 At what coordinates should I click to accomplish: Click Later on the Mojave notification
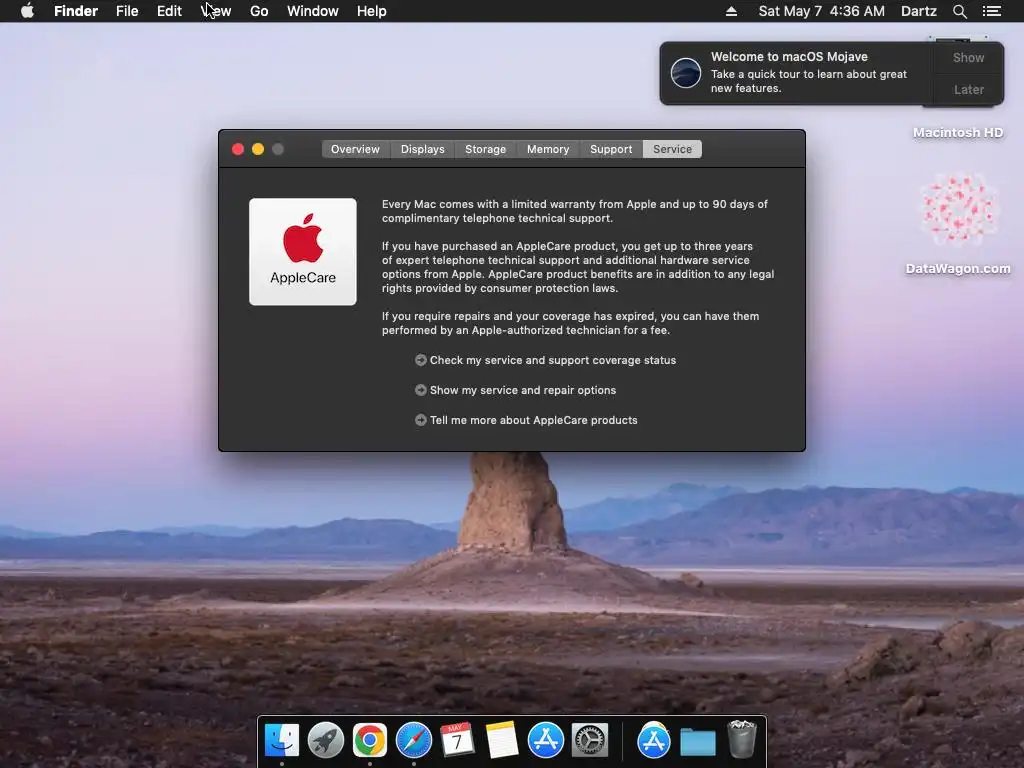tap(968, 89)
